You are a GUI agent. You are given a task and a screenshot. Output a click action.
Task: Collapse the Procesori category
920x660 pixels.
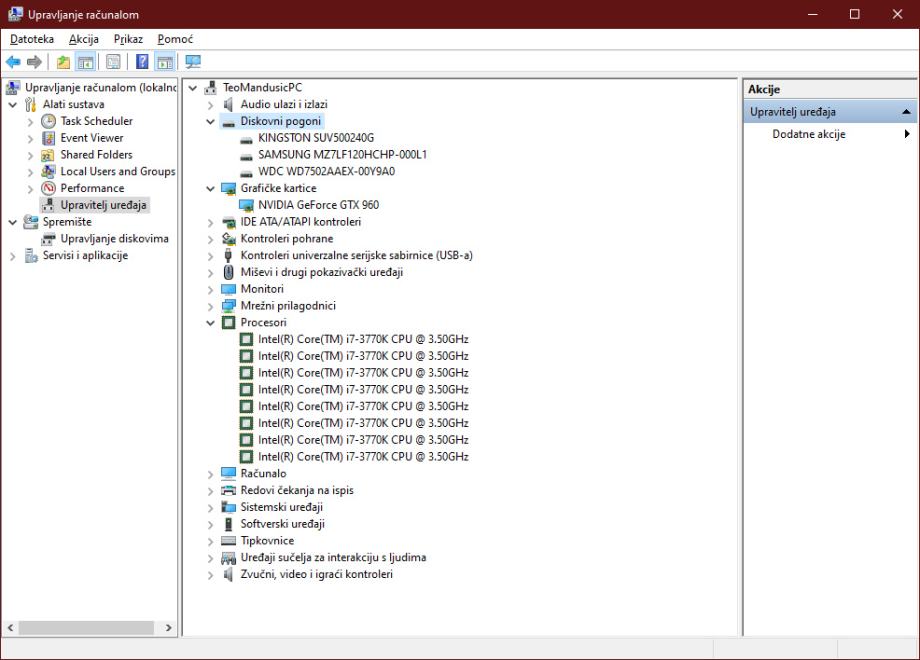[211, 323]
